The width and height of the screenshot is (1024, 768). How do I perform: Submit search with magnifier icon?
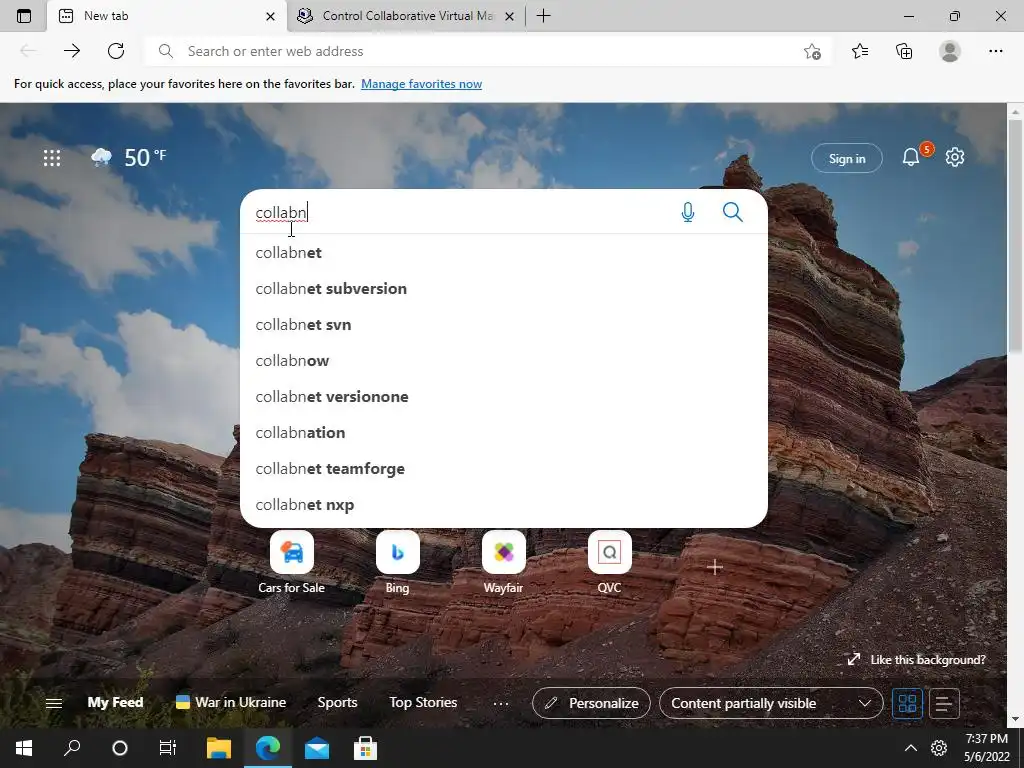point(733,212)
